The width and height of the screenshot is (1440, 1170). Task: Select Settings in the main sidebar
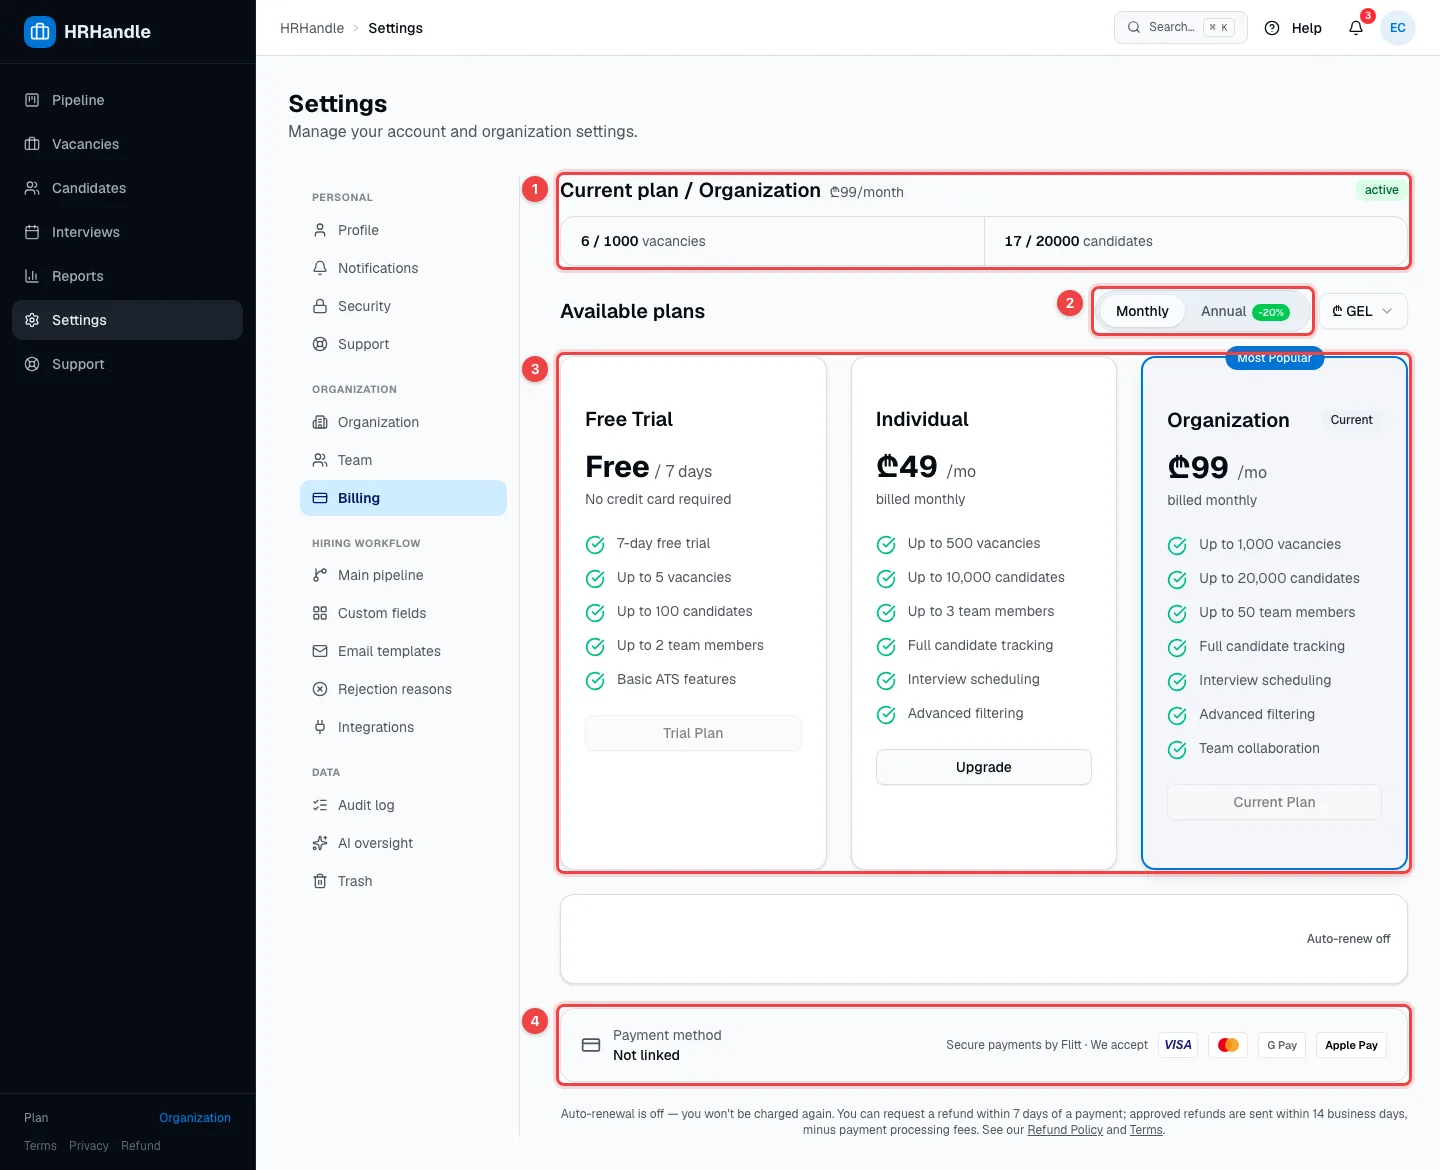pos(127,320)
